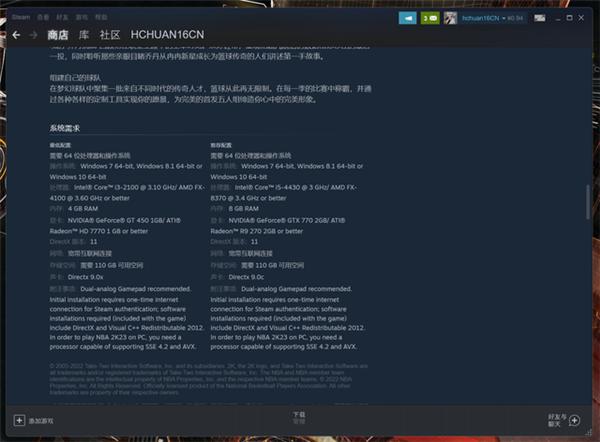
Task: Switch to Big Picture mode icon
Action: pyautogui.click(x=540, y=18)
